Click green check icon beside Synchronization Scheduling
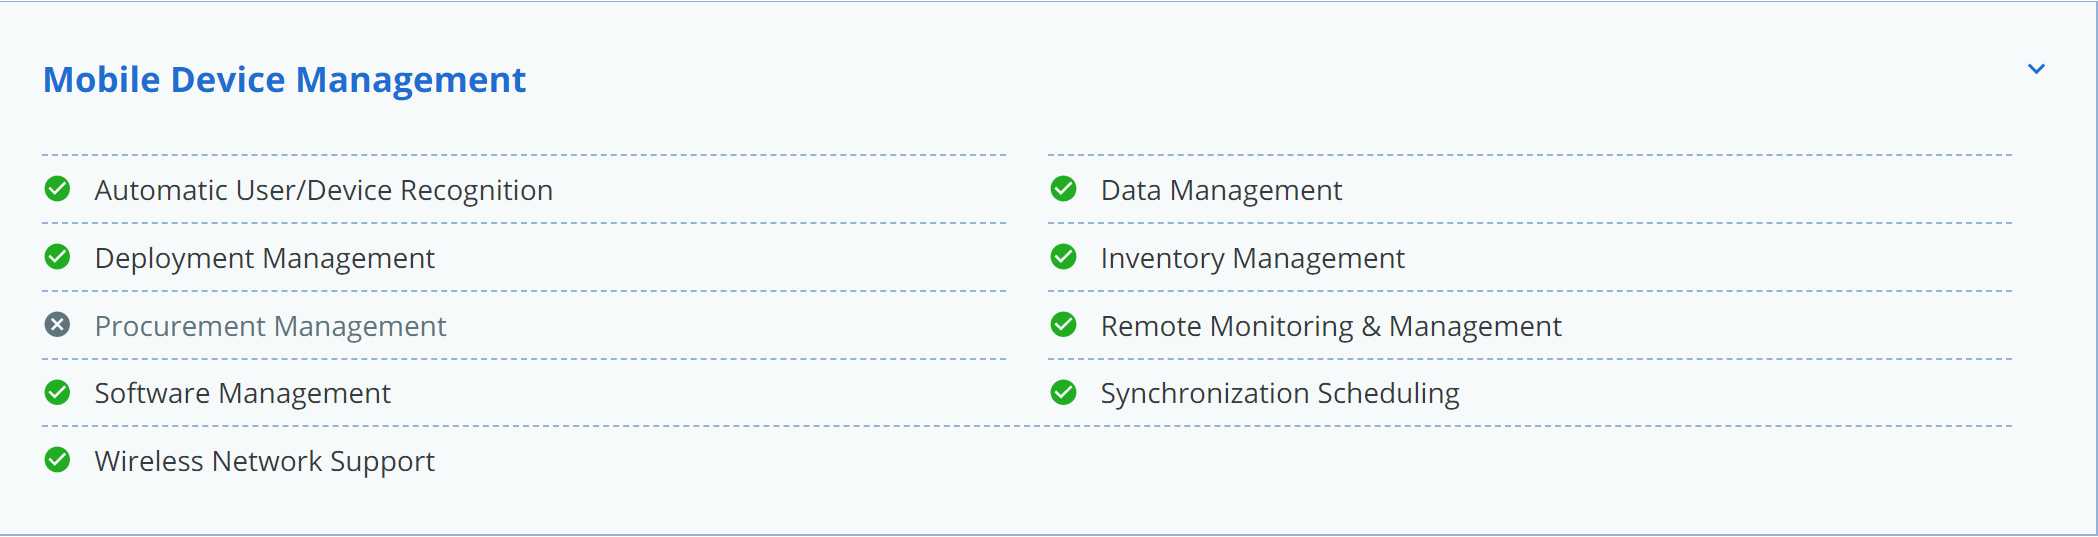Screen dimensions: 2098x537 tap(1064, 392)
